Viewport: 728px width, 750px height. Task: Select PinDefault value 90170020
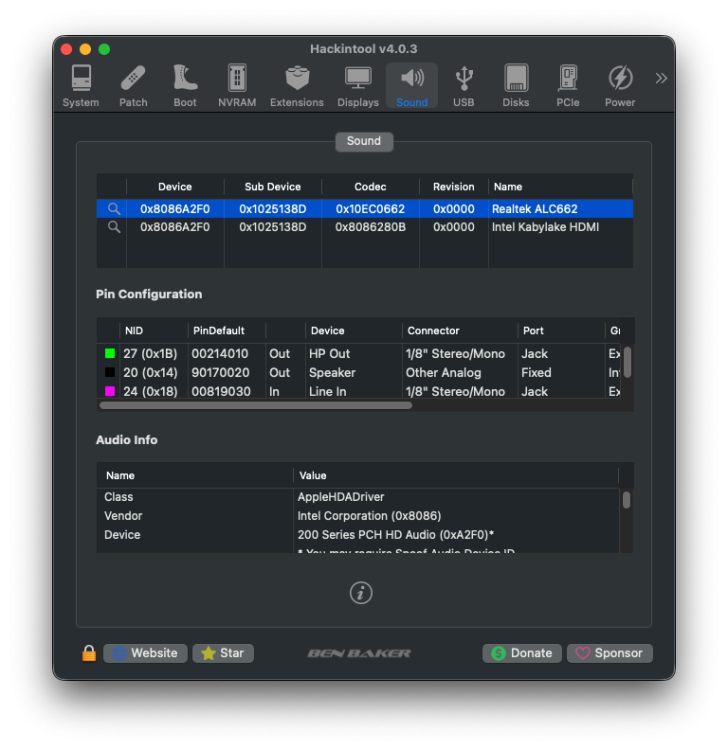[221, 372]
